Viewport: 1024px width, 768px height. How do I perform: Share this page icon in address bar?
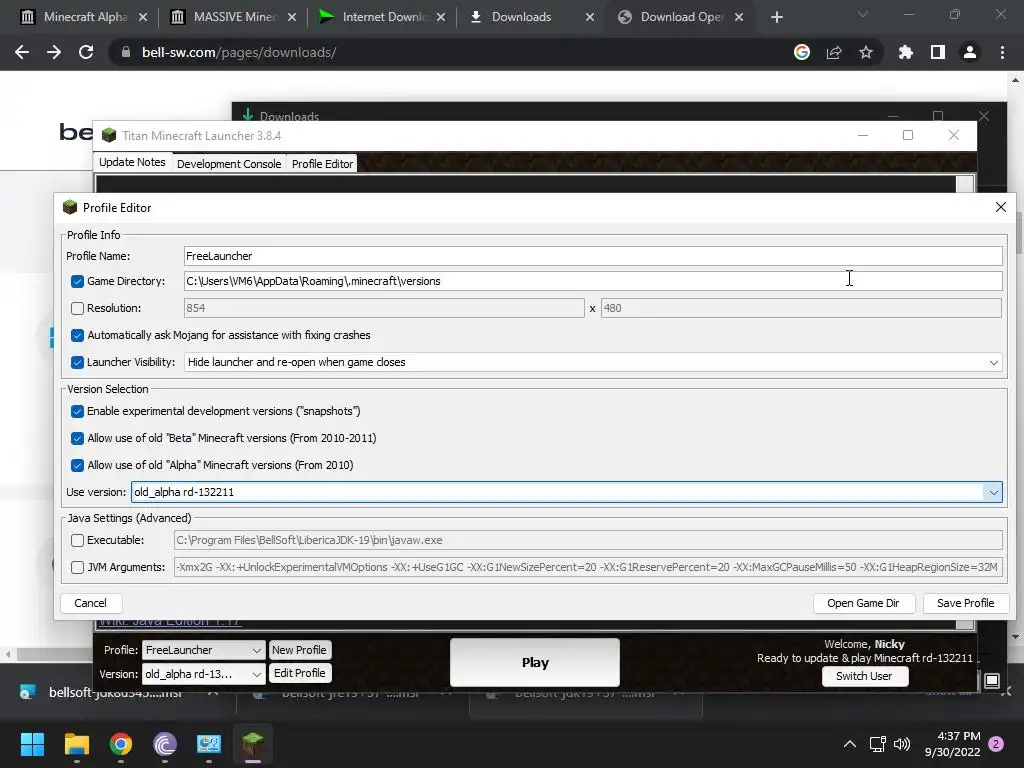[834, 52]
